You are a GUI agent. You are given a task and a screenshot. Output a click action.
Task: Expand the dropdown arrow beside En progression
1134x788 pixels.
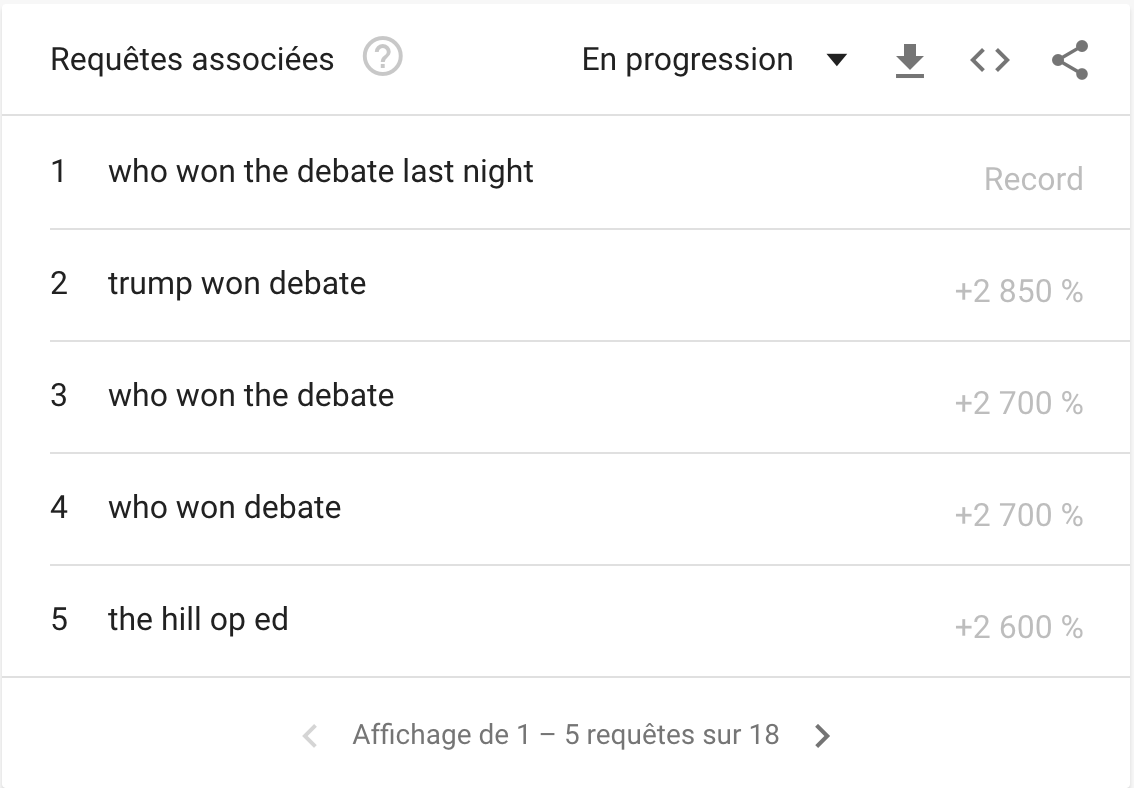pos(837,60)
